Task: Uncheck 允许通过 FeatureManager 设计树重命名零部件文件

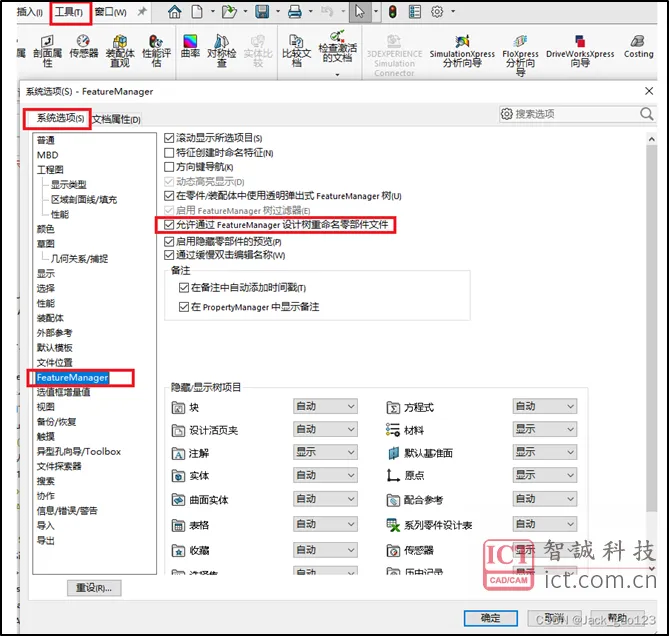Action: pos(169,226)
